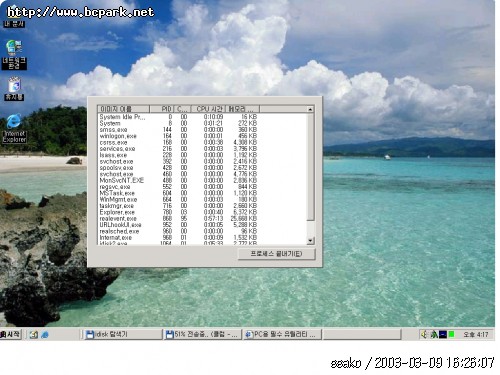Select winlogon.exe in process list
500x375 pixels.
[178, 136]
